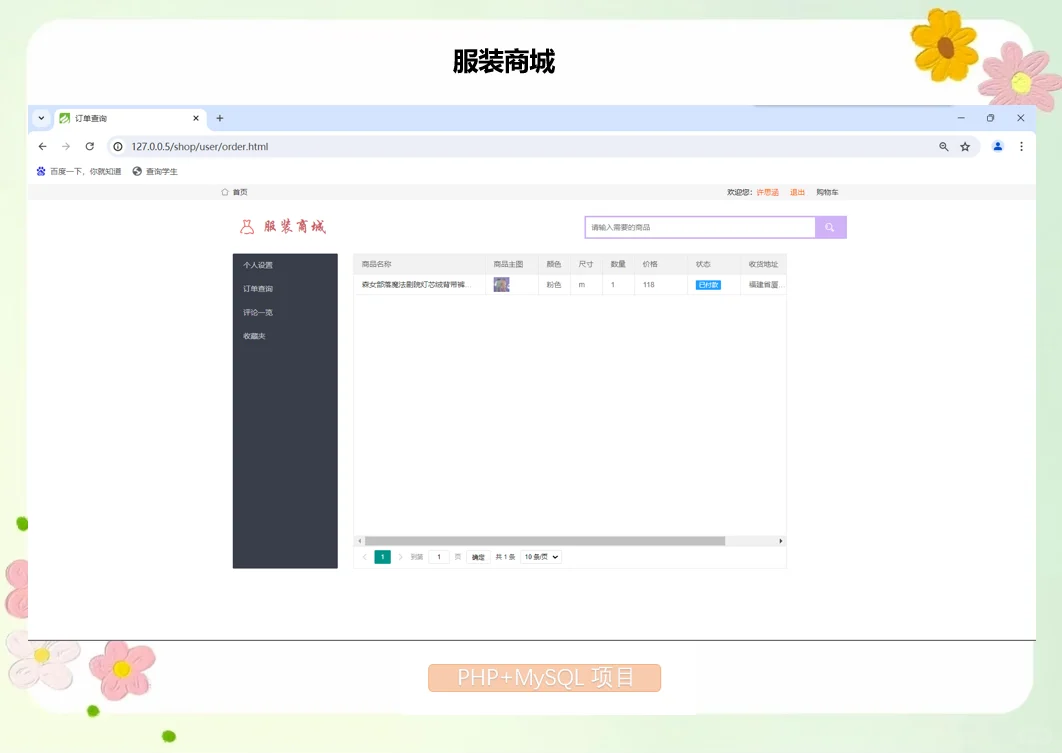Viewport: 1062px width, 753px height.
Task: Click the magnifier search icon
Action: click(x=830, y=227)
